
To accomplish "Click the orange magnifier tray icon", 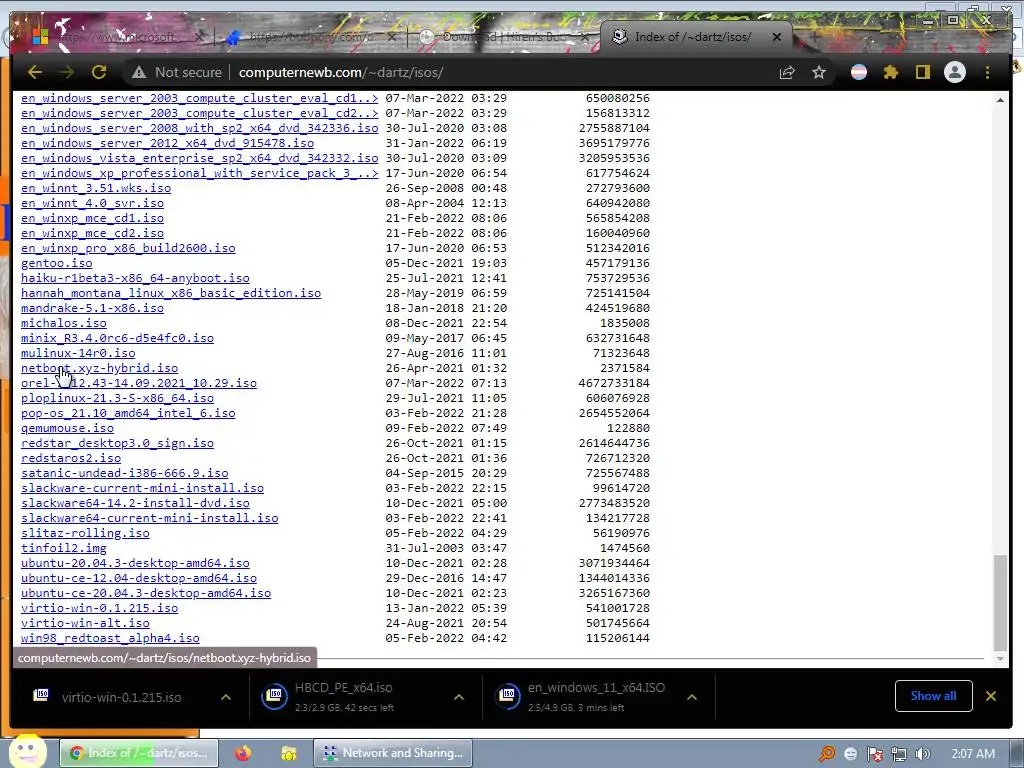I will (x=827, y=754).
